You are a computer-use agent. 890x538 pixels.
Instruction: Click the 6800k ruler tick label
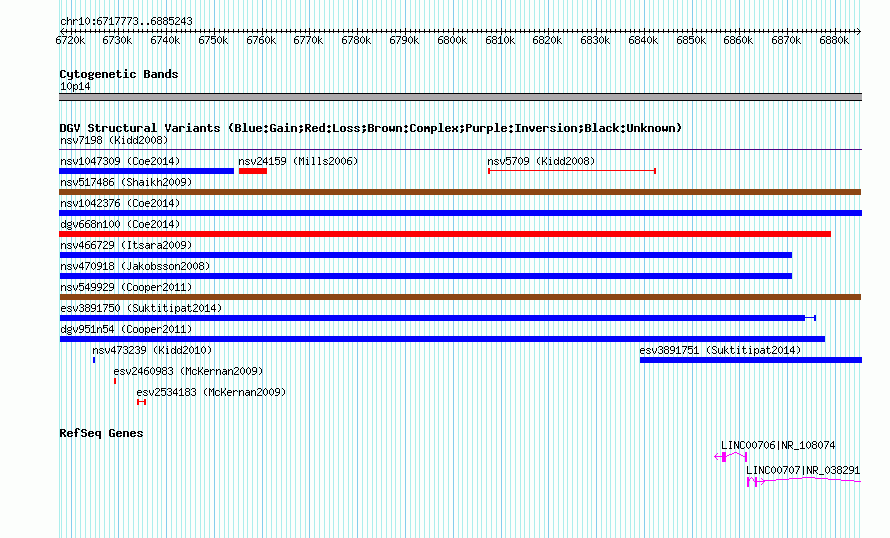[452, 41]
